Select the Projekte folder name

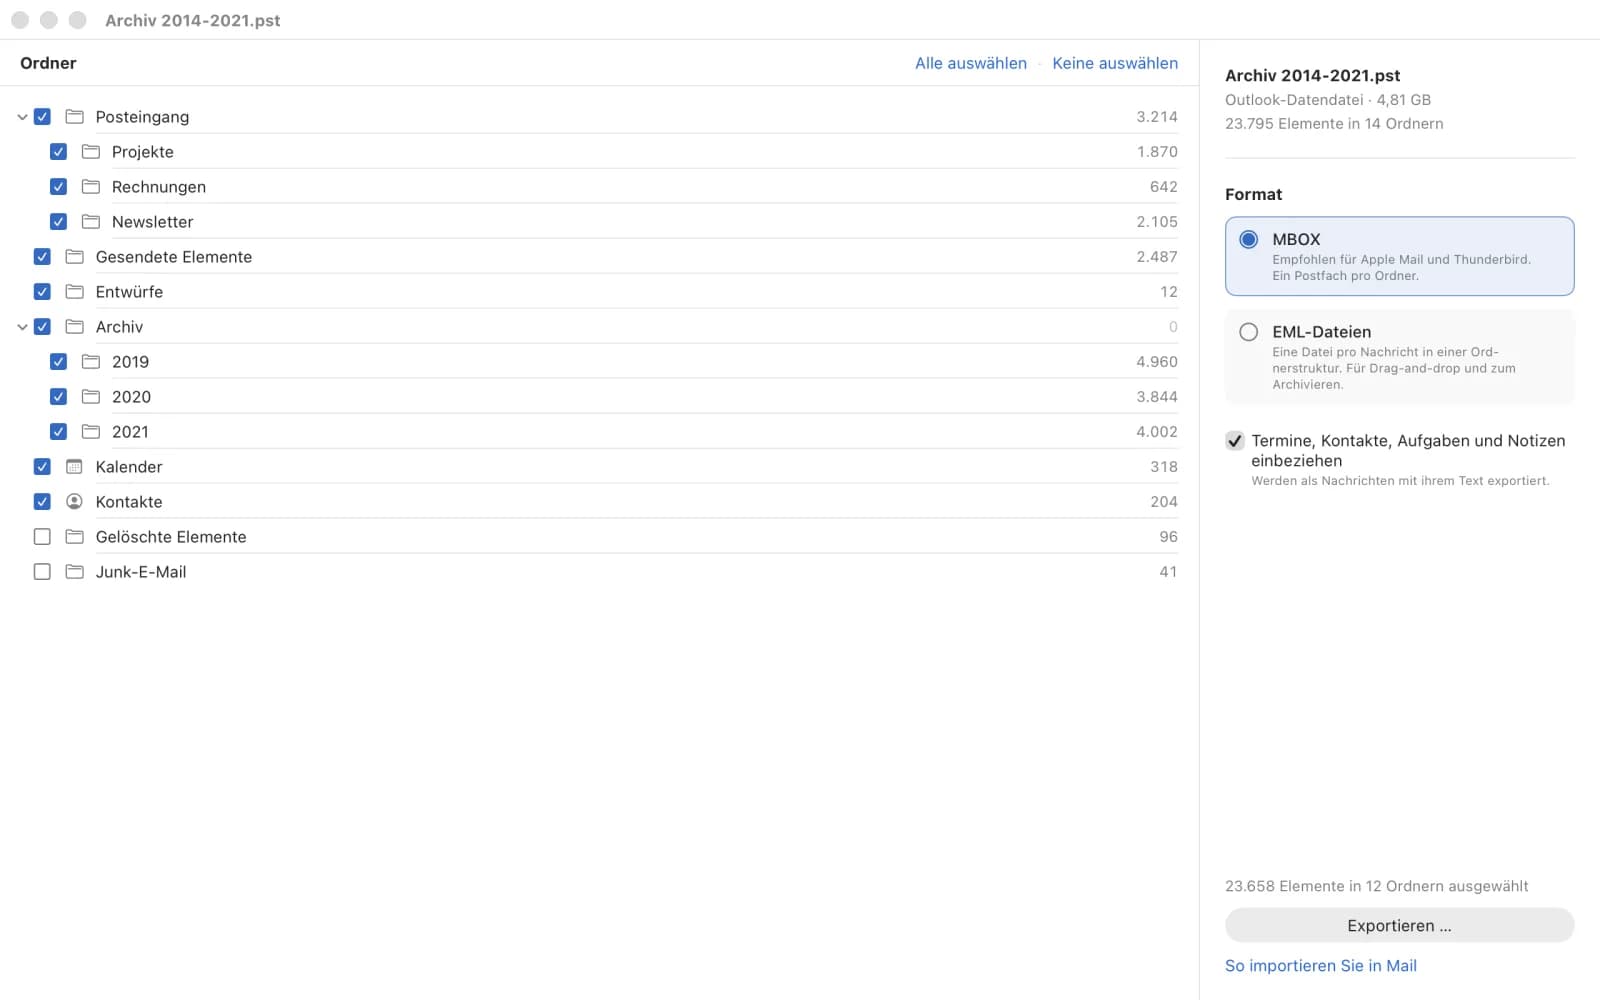[x=143, y=152]
